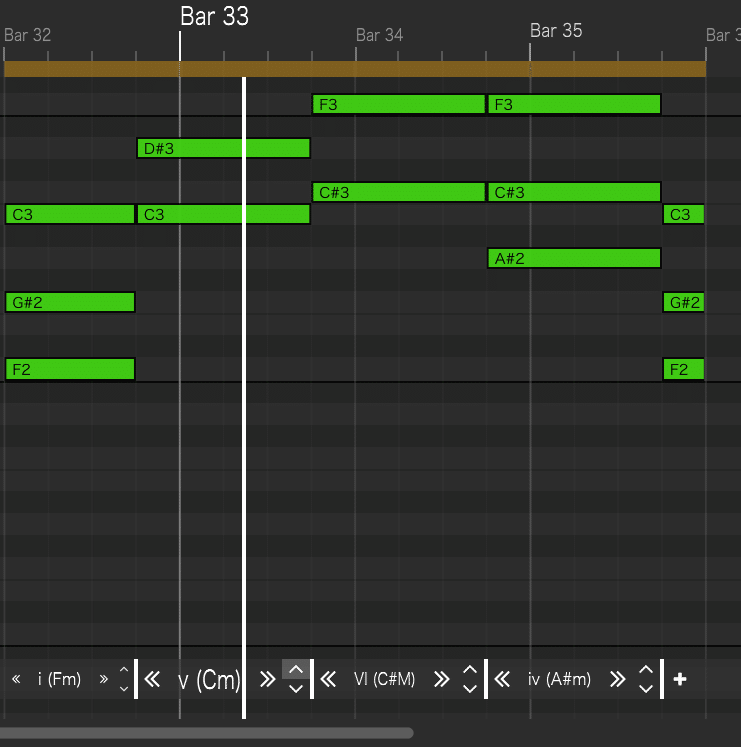Add a new chord with plus icon

[x=680, y=679]
